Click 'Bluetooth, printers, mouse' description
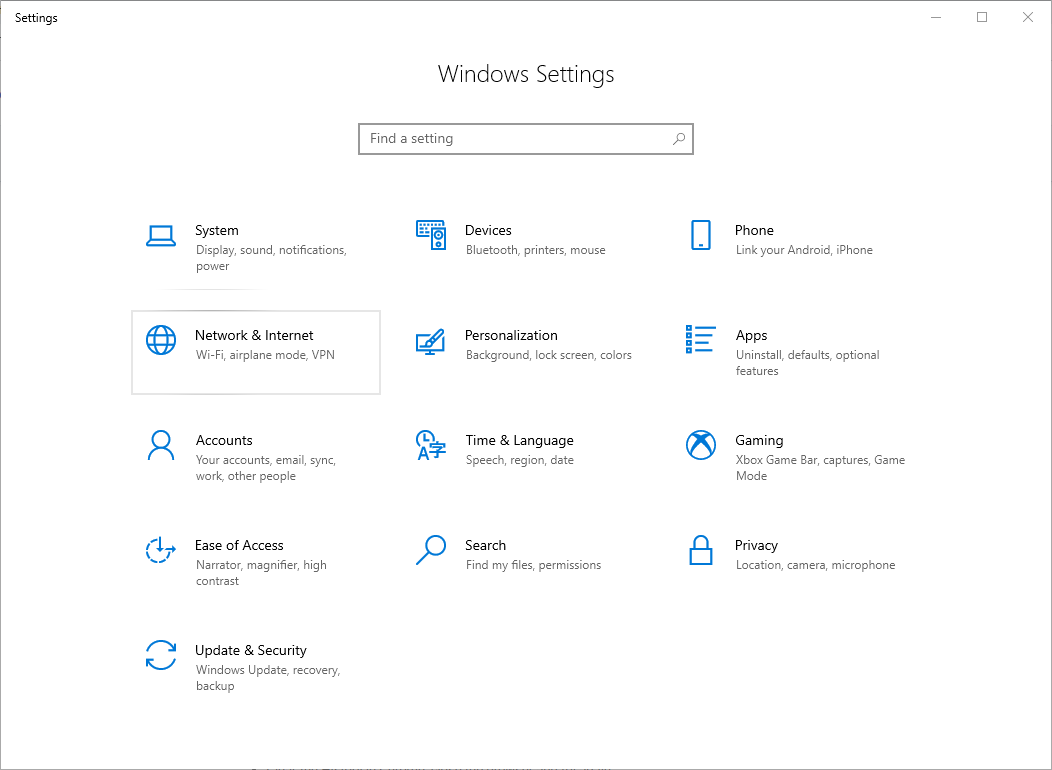The image size is (1052, 770). click(x=535, y=250)
